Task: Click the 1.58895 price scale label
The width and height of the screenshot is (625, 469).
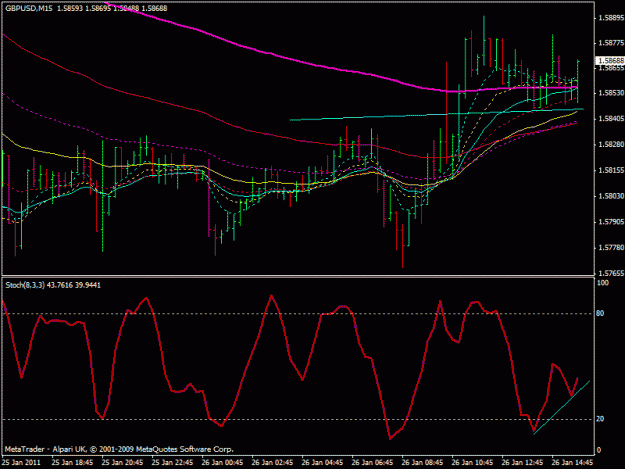Action: pyautogui.click(x=611, y=18)
